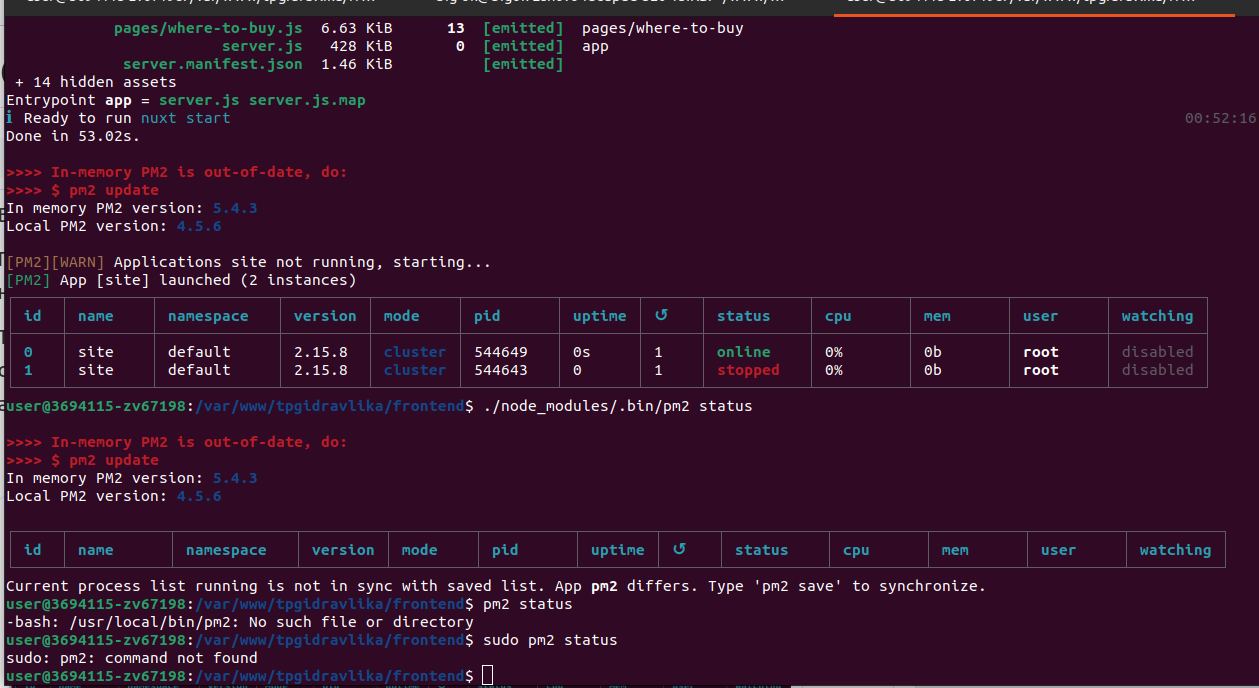Click the 00:52:16 timestamp on the right
Screen dimensions: 1259x688
pyautogui.click(x=1219, y=118)
